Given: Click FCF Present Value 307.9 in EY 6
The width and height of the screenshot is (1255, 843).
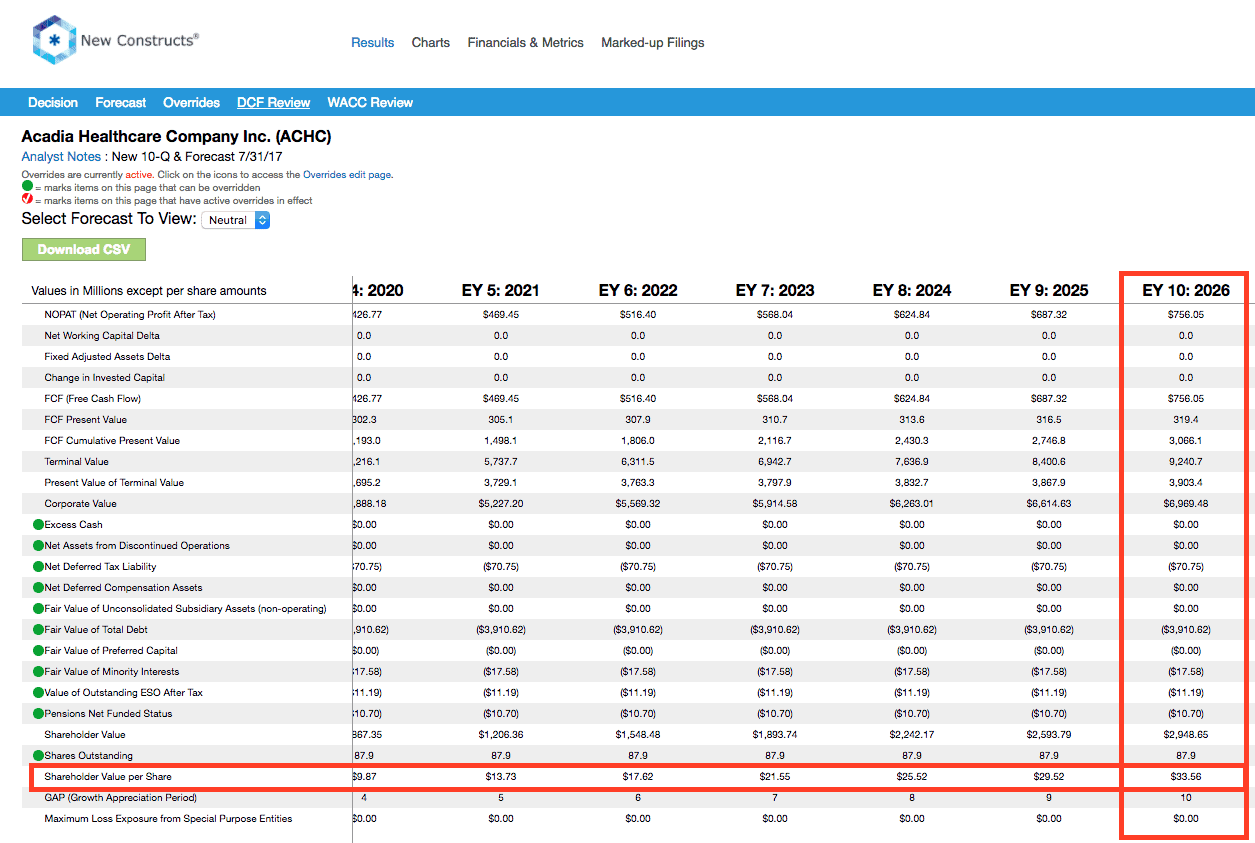Looking at the screenshot, I should click(638, 420).
